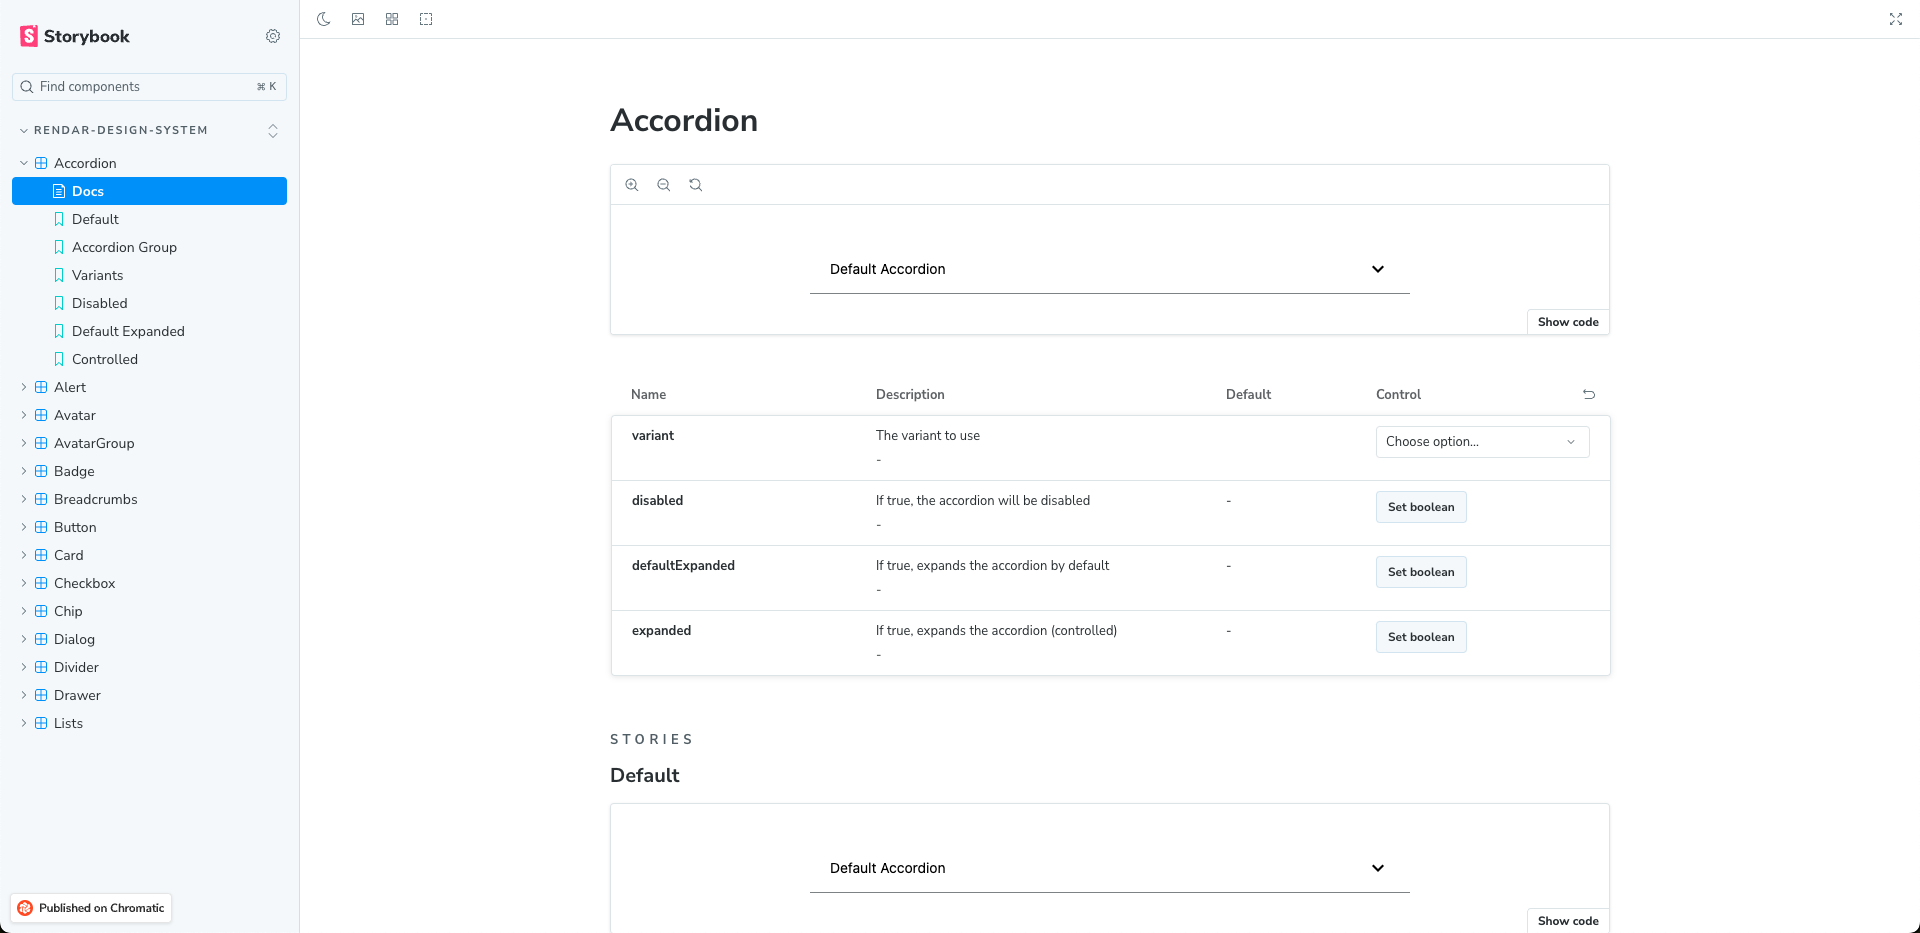Click the Dialog component grid icon
The image size is (1920, 933).
click(x=41, y=639)
